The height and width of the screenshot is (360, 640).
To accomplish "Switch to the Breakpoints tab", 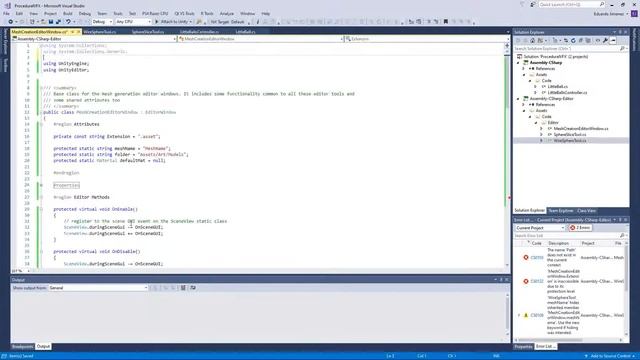I will [22, 347].
